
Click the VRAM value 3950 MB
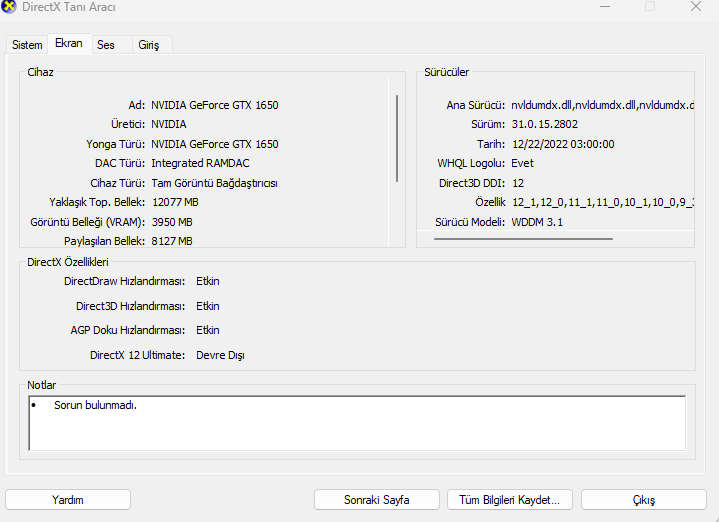tap(172, 222)
